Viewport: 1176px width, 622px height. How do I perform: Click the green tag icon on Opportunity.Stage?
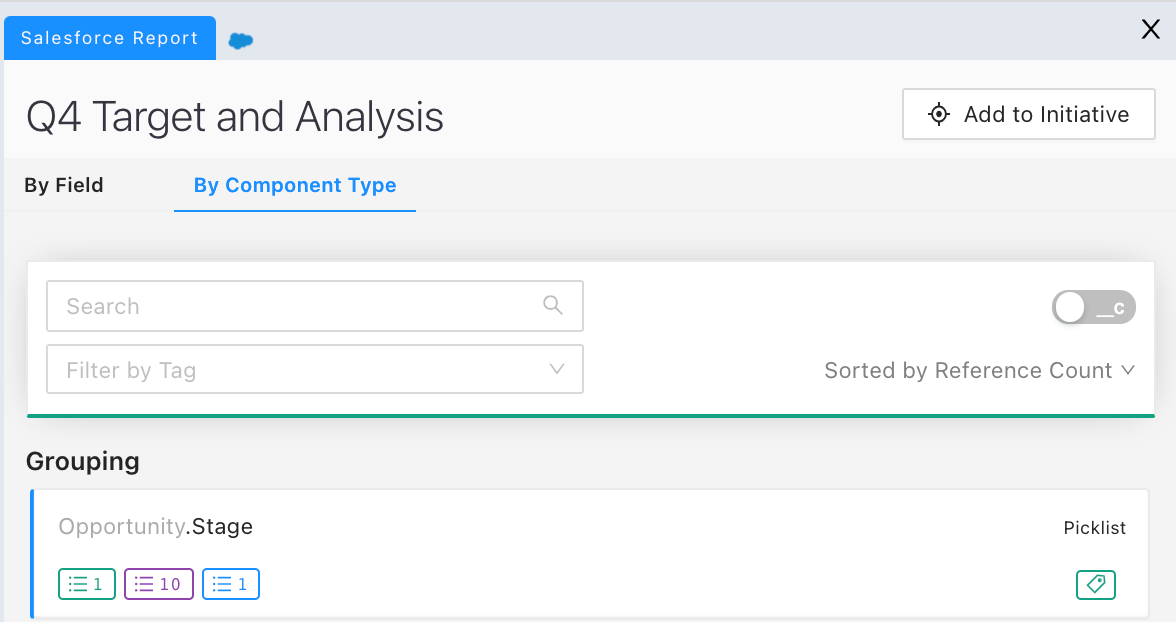(1096, 584)
